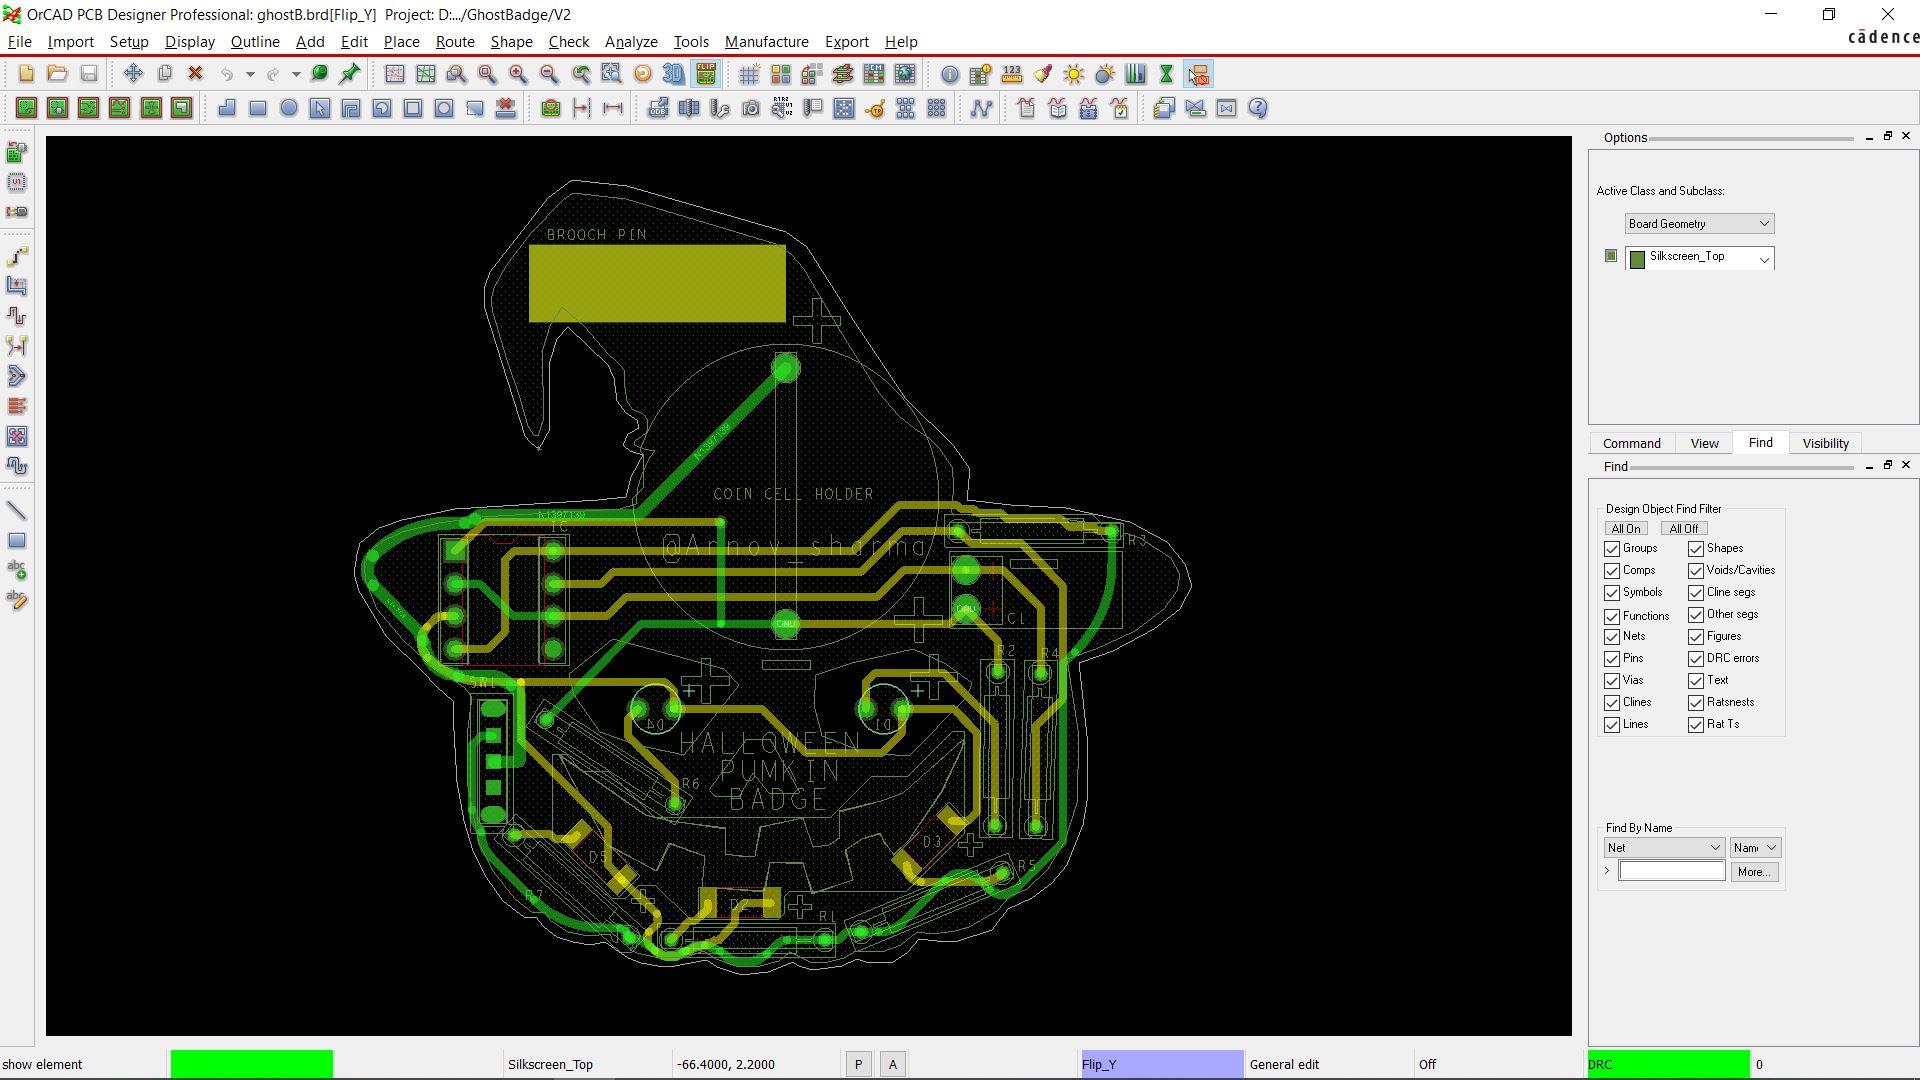Open the Manufacture menu
This screenshot has height=1080, width=1920.
(766, 42)
